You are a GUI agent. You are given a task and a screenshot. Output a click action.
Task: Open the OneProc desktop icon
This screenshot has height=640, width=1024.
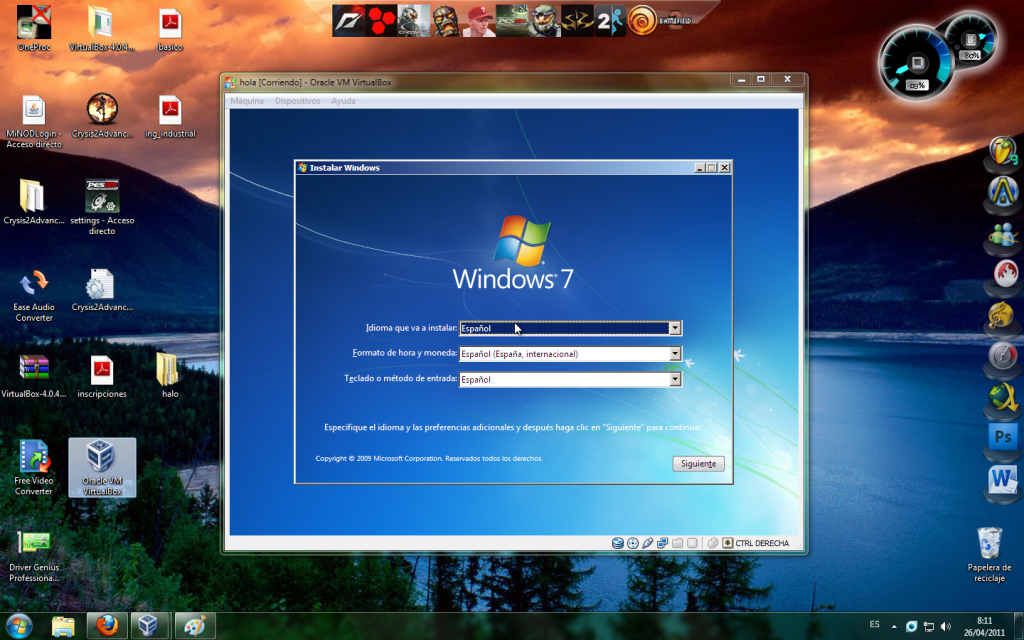(34, 28)
